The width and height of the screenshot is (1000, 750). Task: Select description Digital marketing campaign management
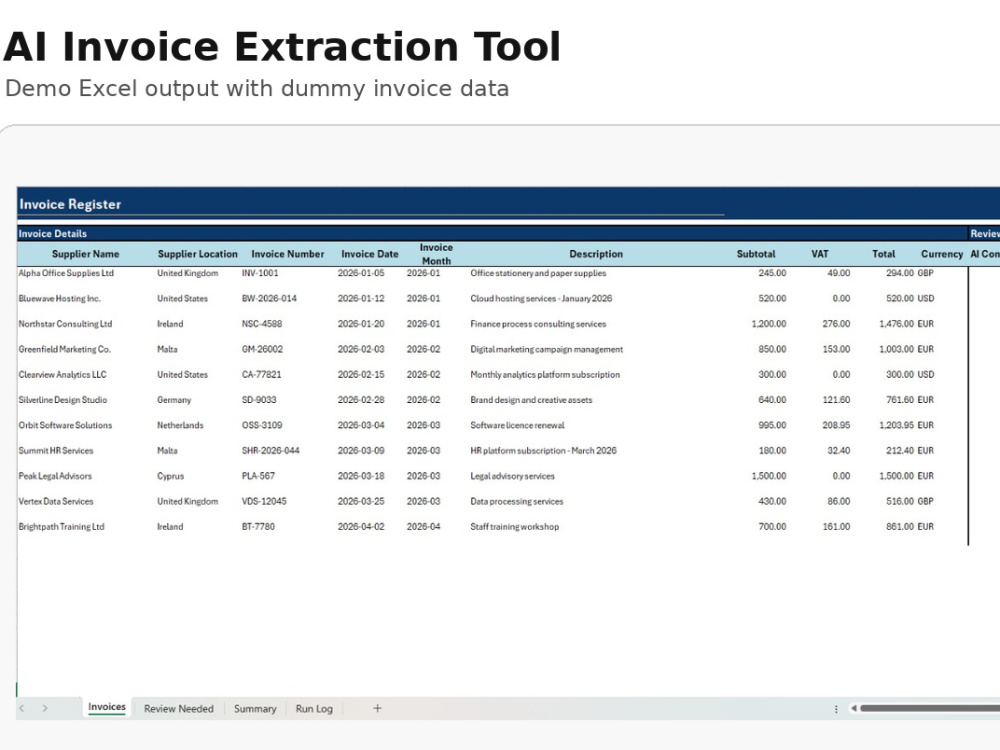coord(547,349)
